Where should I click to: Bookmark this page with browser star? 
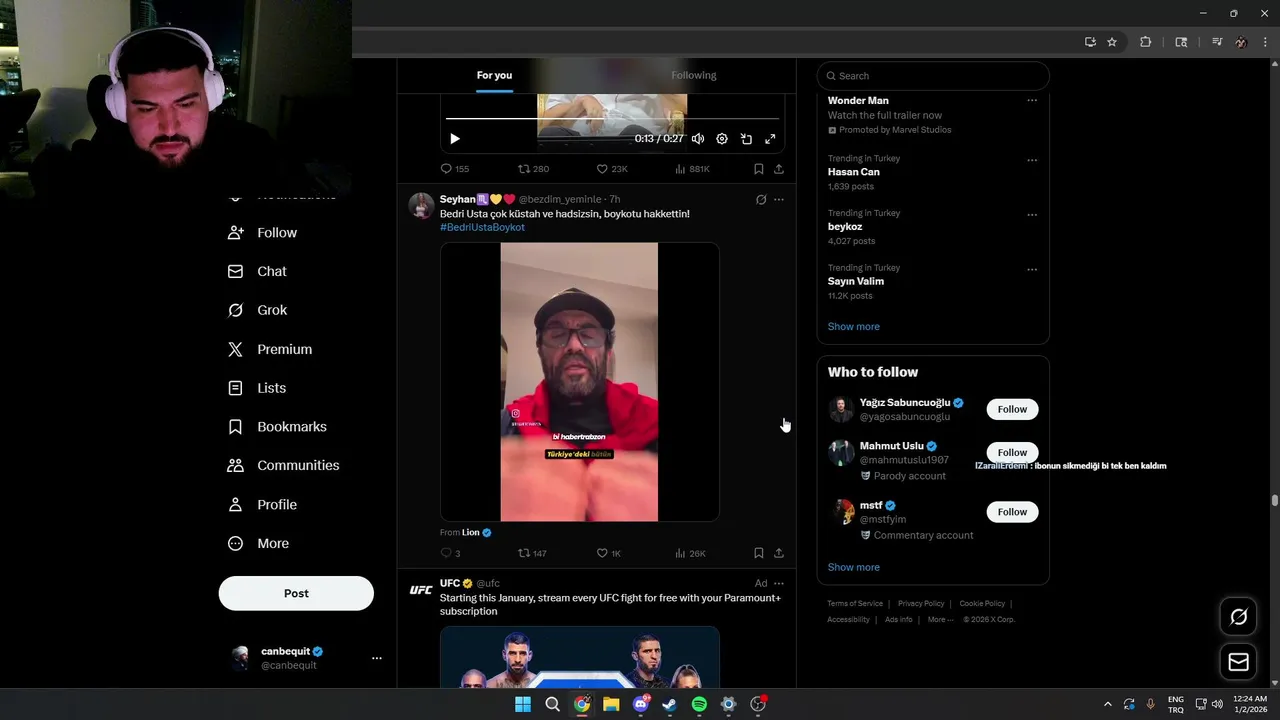[1112, 42]
